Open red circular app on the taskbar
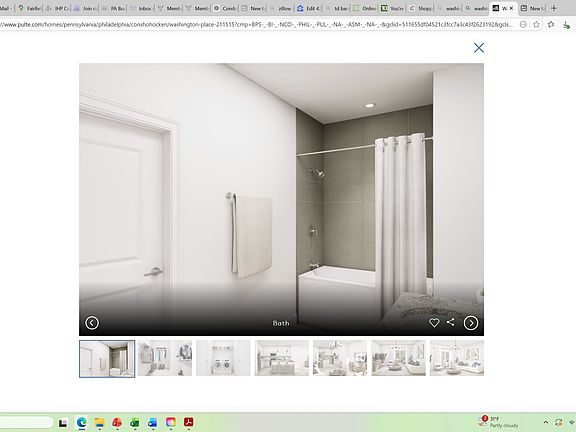Image resolution: width=576 pixels, height=432 pixels. tap(117, 423)
